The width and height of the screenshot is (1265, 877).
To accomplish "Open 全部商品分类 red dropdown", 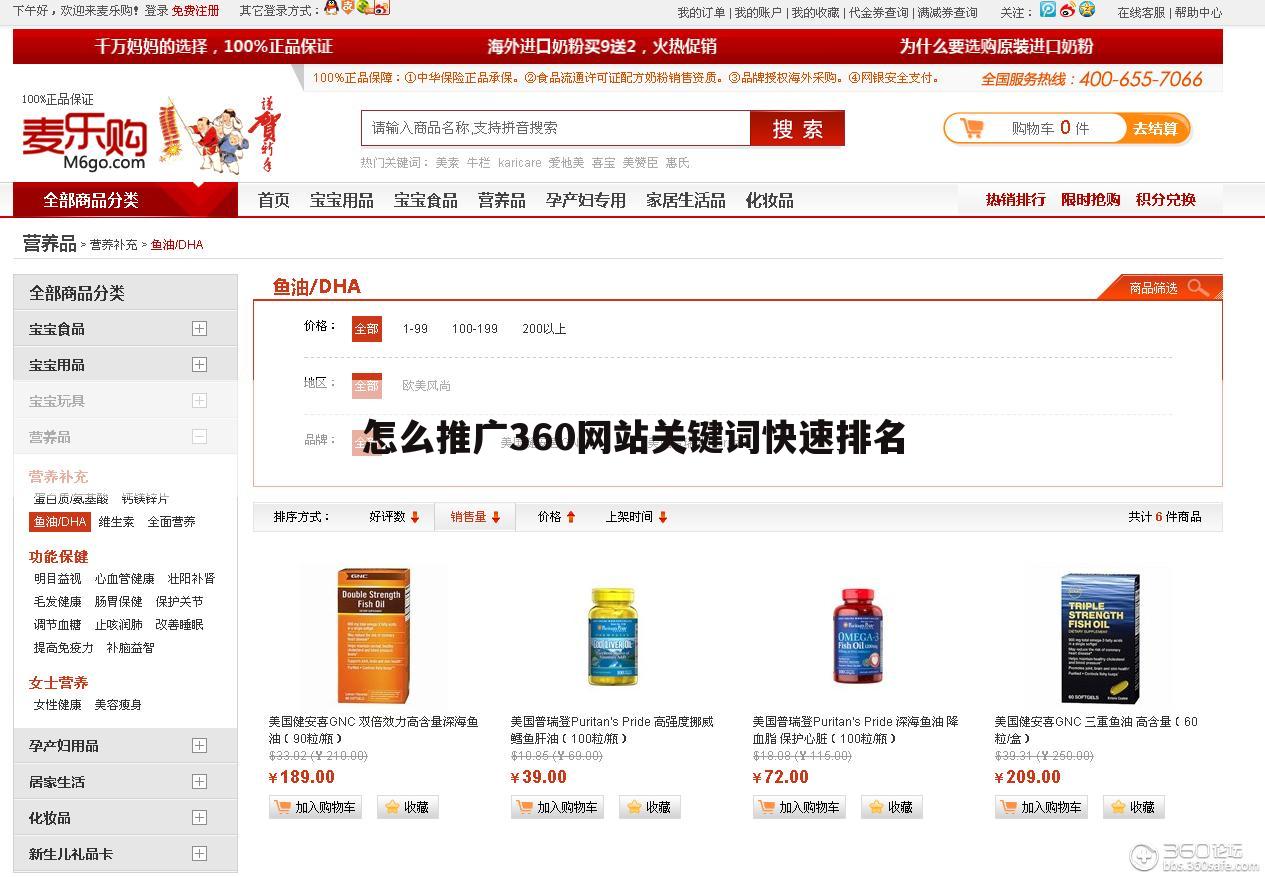I will pyautogui.click(x=125, y=200).
